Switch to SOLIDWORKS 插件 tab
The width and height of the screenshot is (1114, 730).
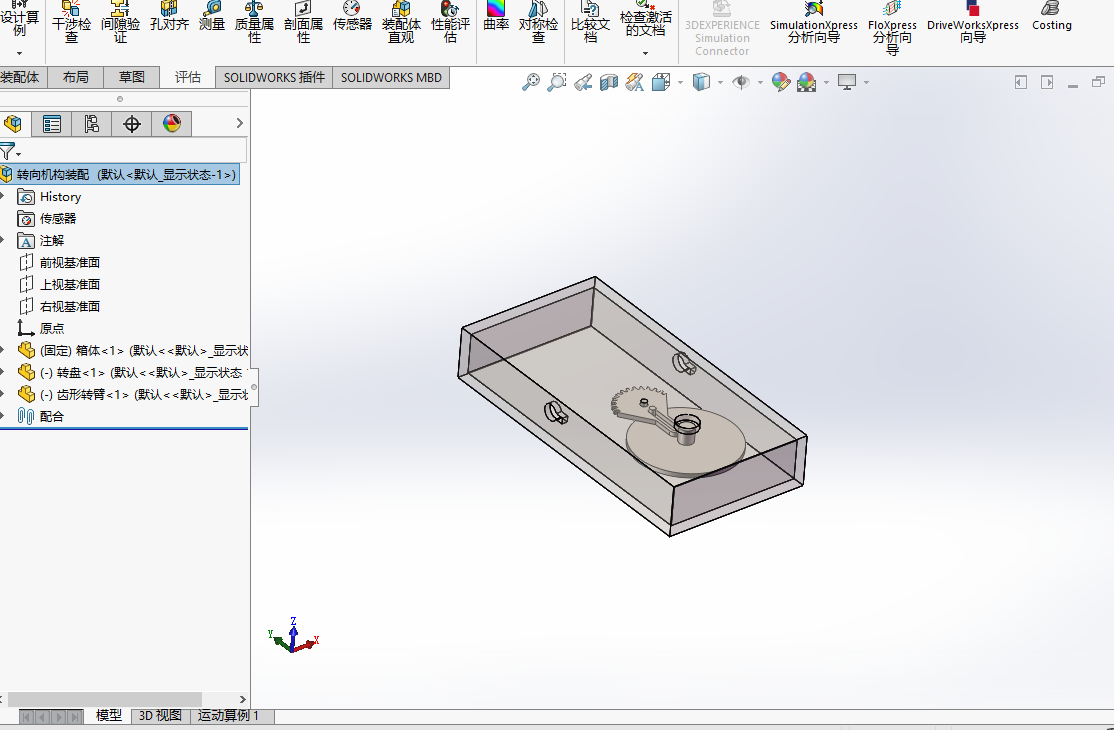click(274, 77)
